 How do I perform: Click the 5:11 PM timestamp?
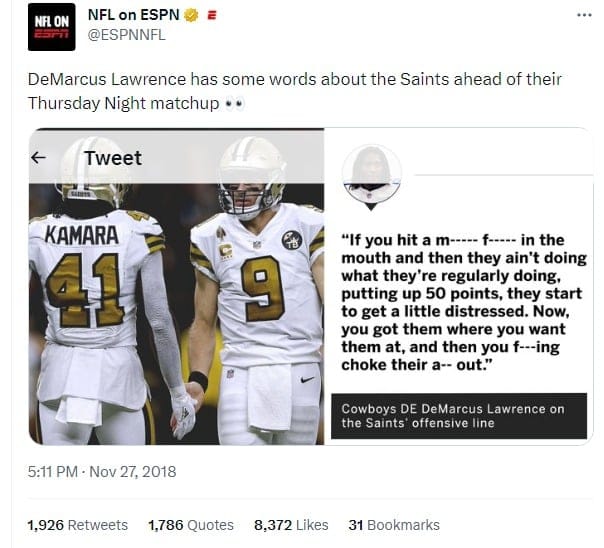(x=53, y=472)
